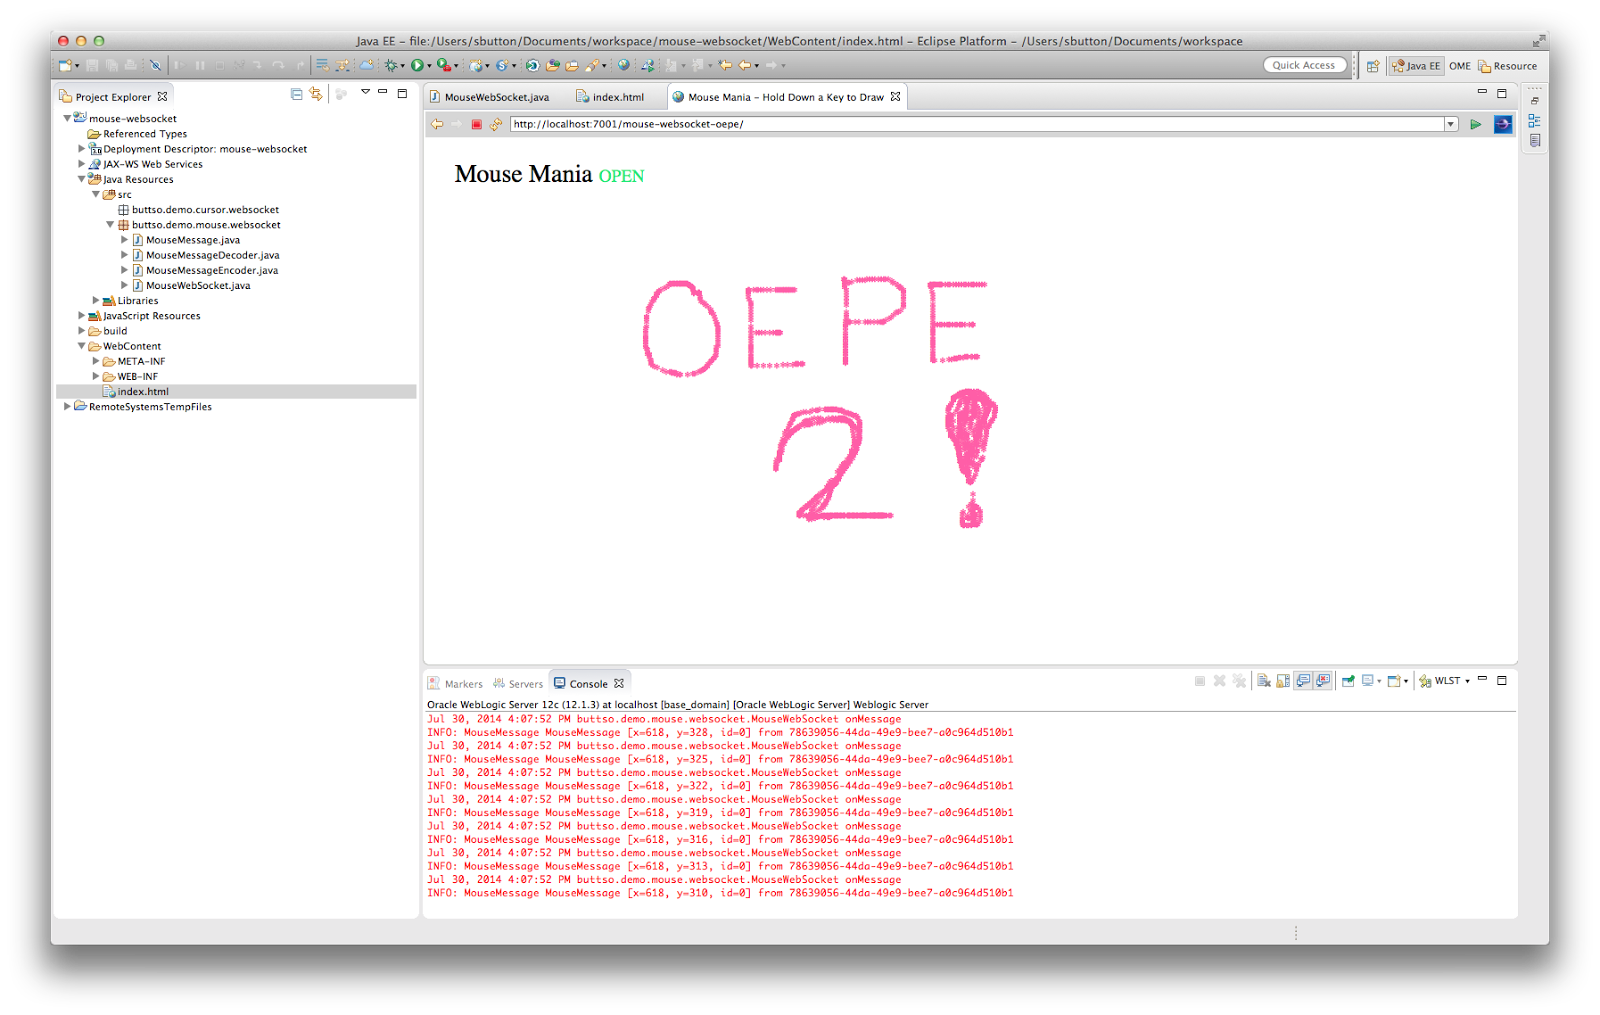Click the browser Back arrow
This screenshot has height=1015, width=1600.
pyautogui.click(x=437, y=124)
